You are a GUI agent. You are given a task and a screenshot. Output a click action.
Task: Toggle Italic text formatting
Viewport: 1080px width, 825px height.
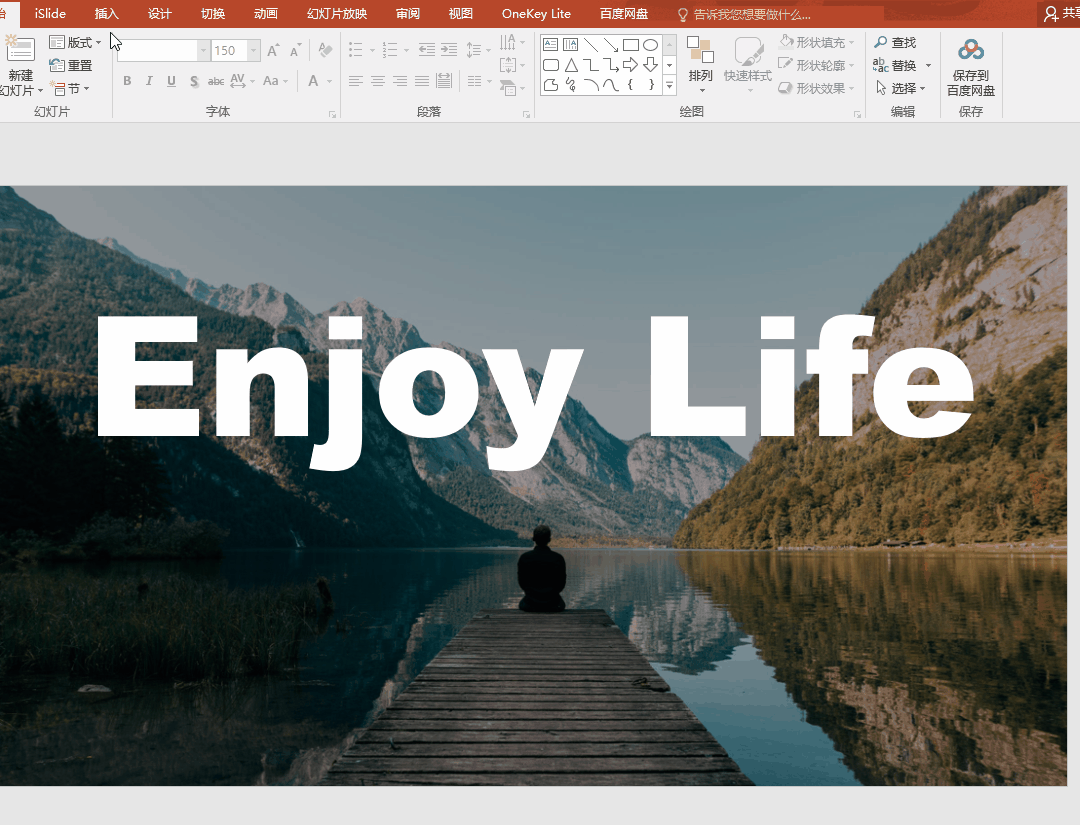point(149,81)
